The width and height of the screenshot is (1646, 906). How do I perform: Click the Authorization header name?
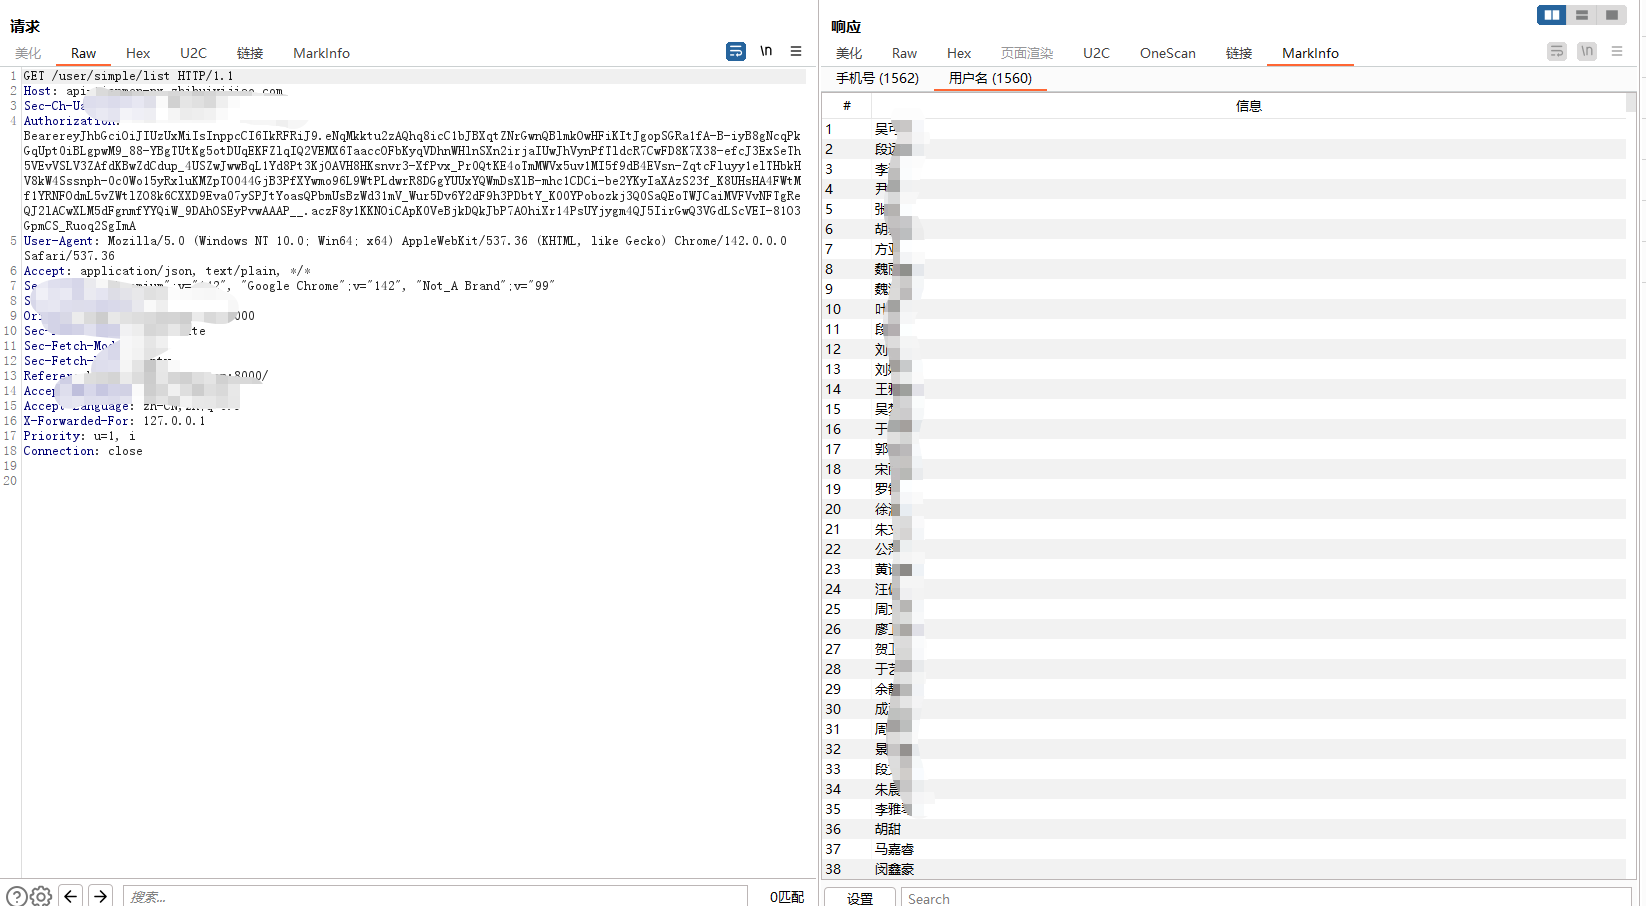pos(71,121)
